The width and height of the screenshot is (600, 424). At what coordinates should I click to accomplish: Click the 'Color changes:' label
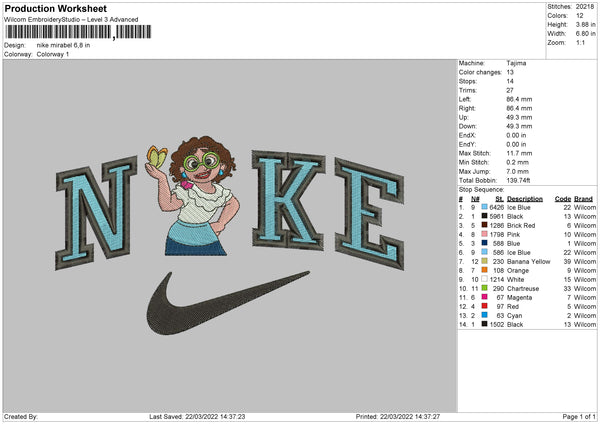480,72
